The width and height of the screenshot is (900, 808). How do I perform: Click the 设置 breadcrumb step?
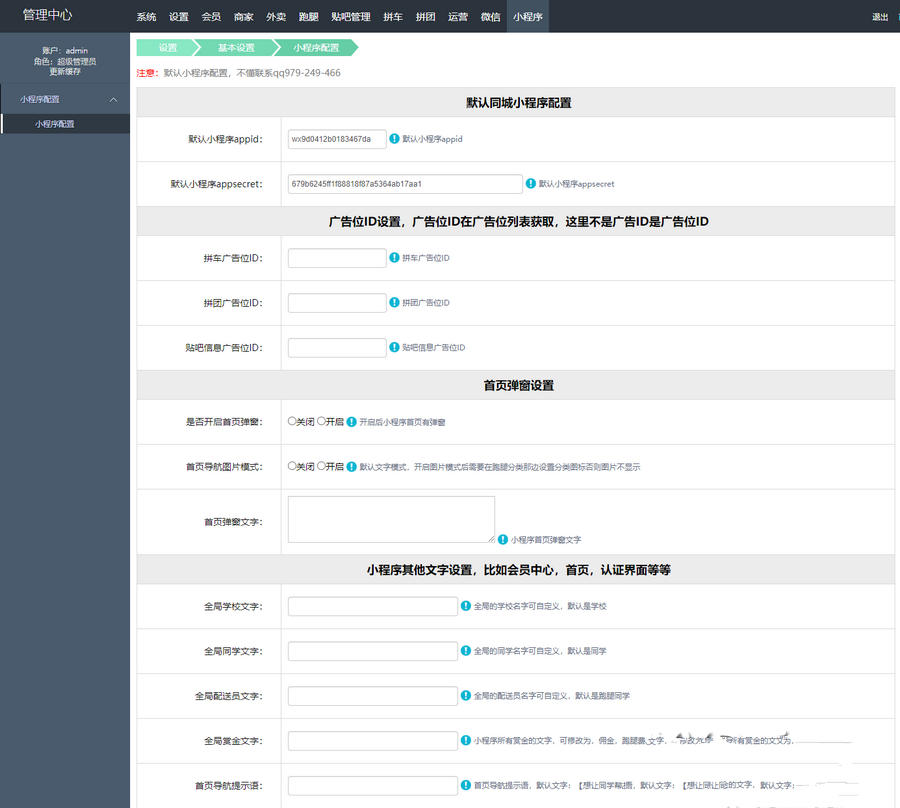[168, 48]
